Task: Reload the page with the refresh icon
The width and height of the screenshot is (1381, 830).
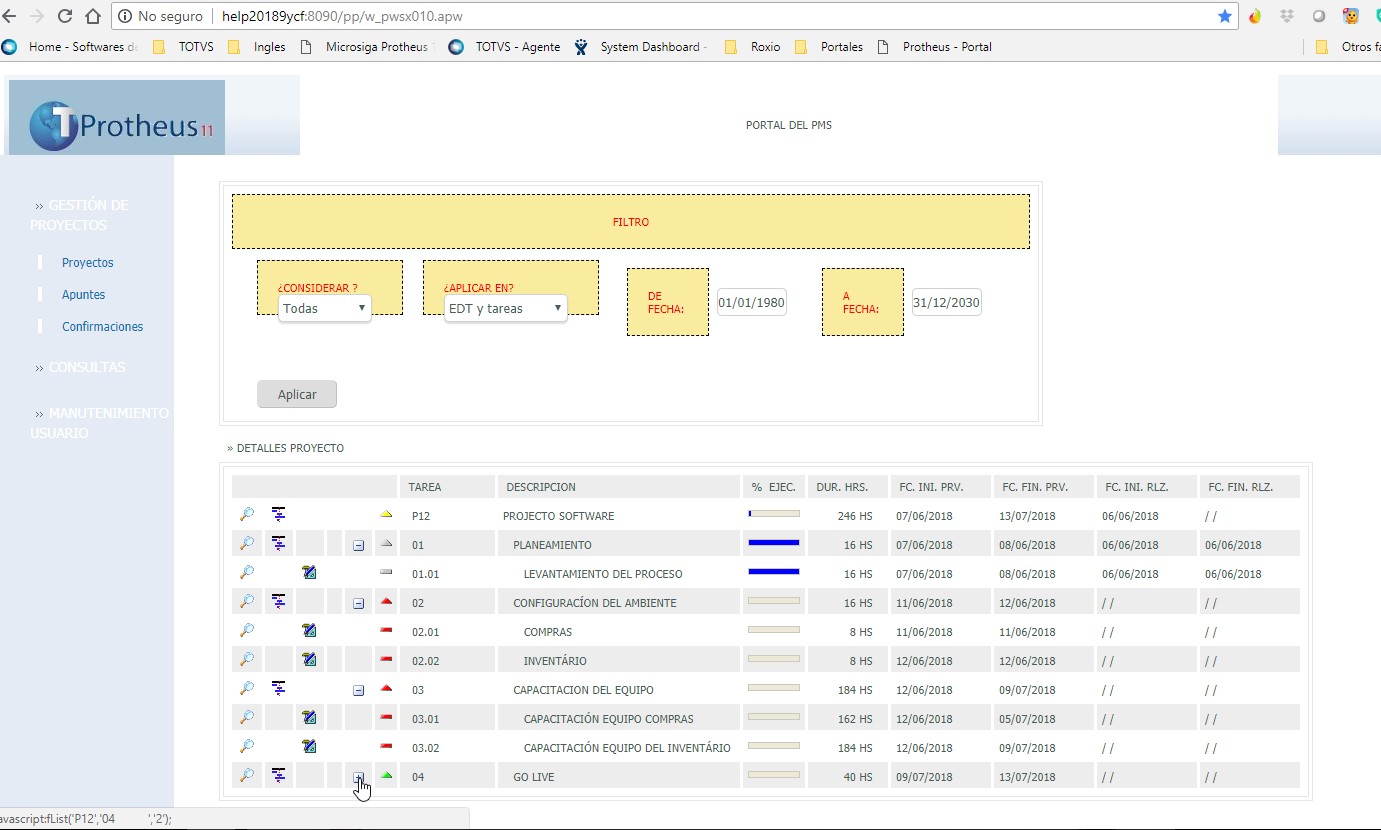Action: coord(65,16)
